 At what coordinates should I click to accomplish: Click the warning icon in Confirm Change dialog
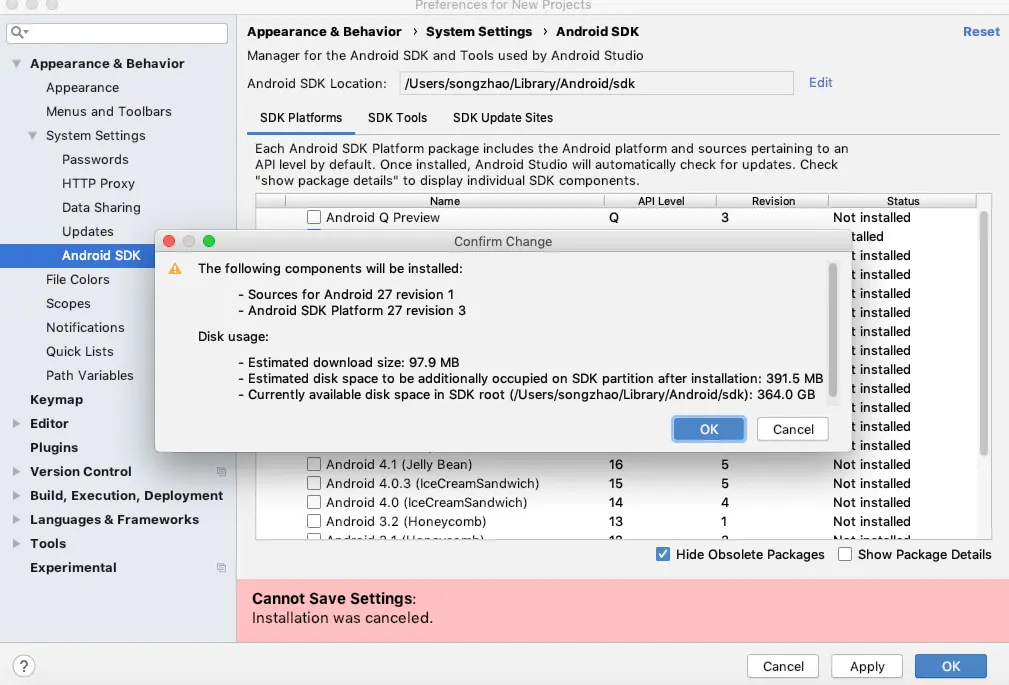[174, 268]
